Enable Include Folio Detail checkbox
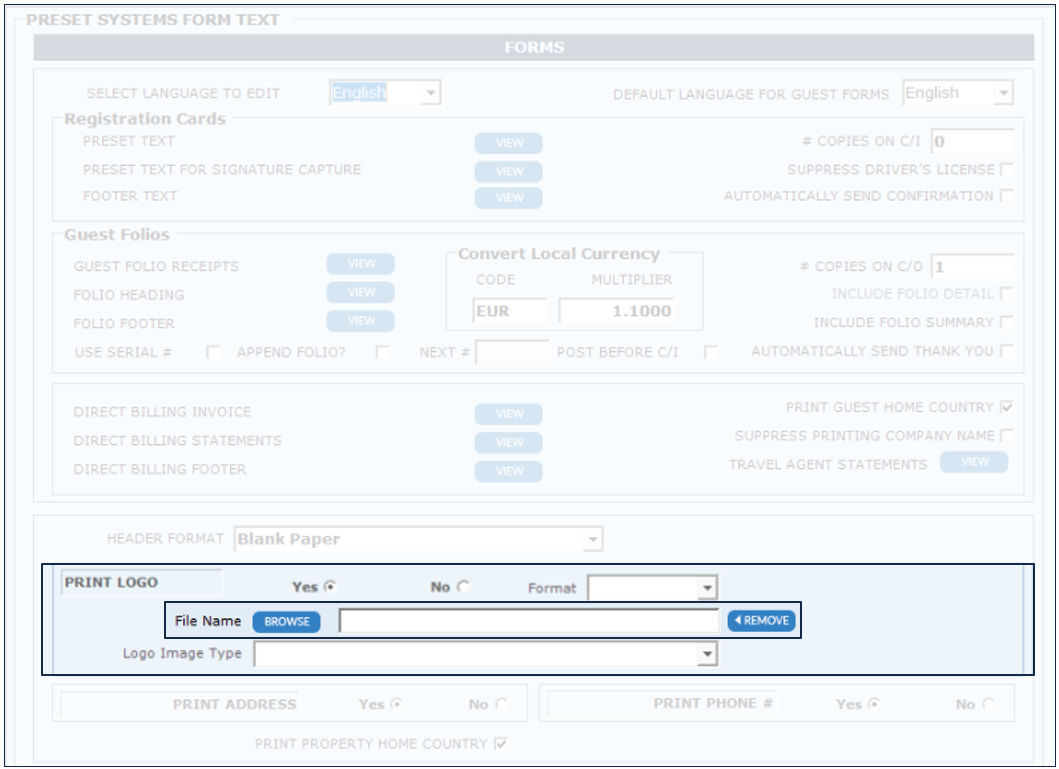This screenshot has width=1059, height=769. [1006, 293]
